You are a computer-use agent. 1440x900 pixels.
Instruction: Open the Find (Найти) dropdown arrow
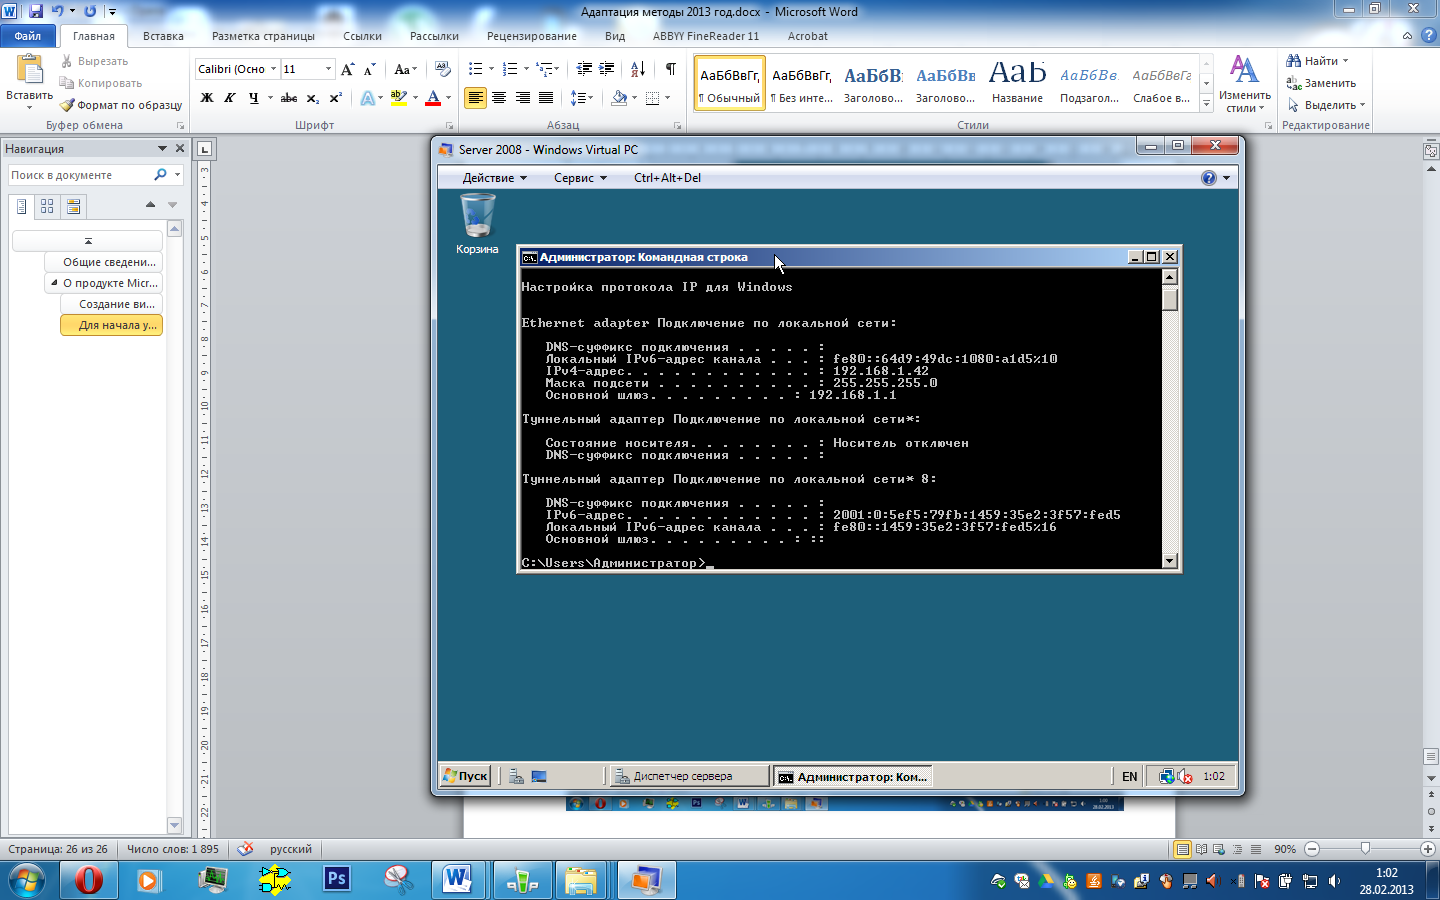pyautogui.click(x=1346, y=61)
